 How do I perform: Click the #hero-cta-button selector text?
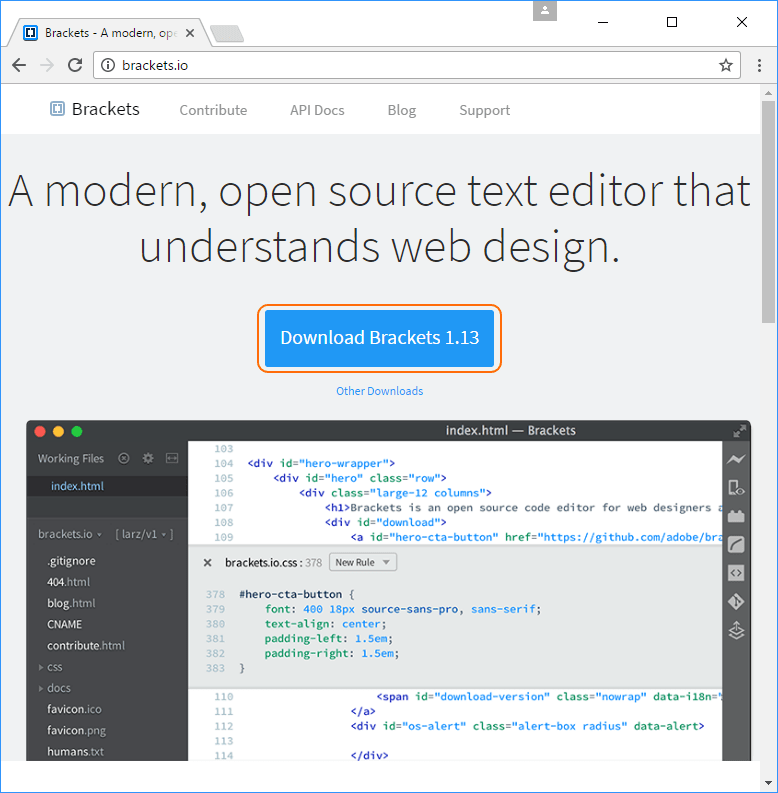tap(291, 594)
